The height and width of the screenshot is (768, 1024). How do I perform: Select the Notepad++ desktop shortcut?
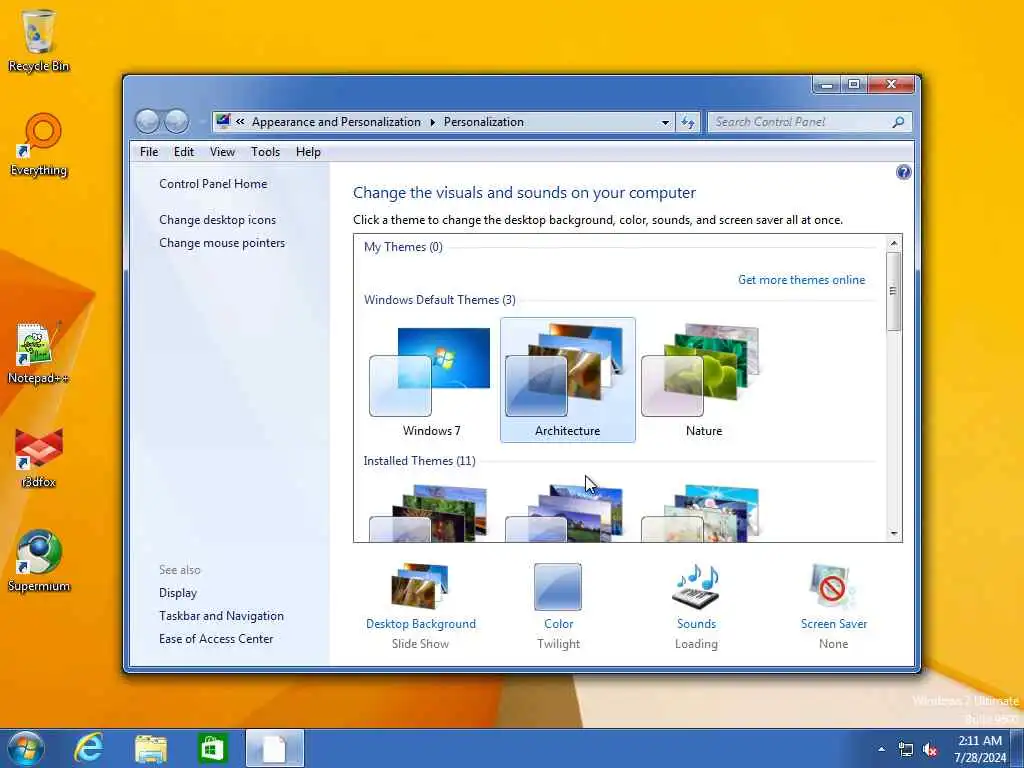click(x=39, y=353)
